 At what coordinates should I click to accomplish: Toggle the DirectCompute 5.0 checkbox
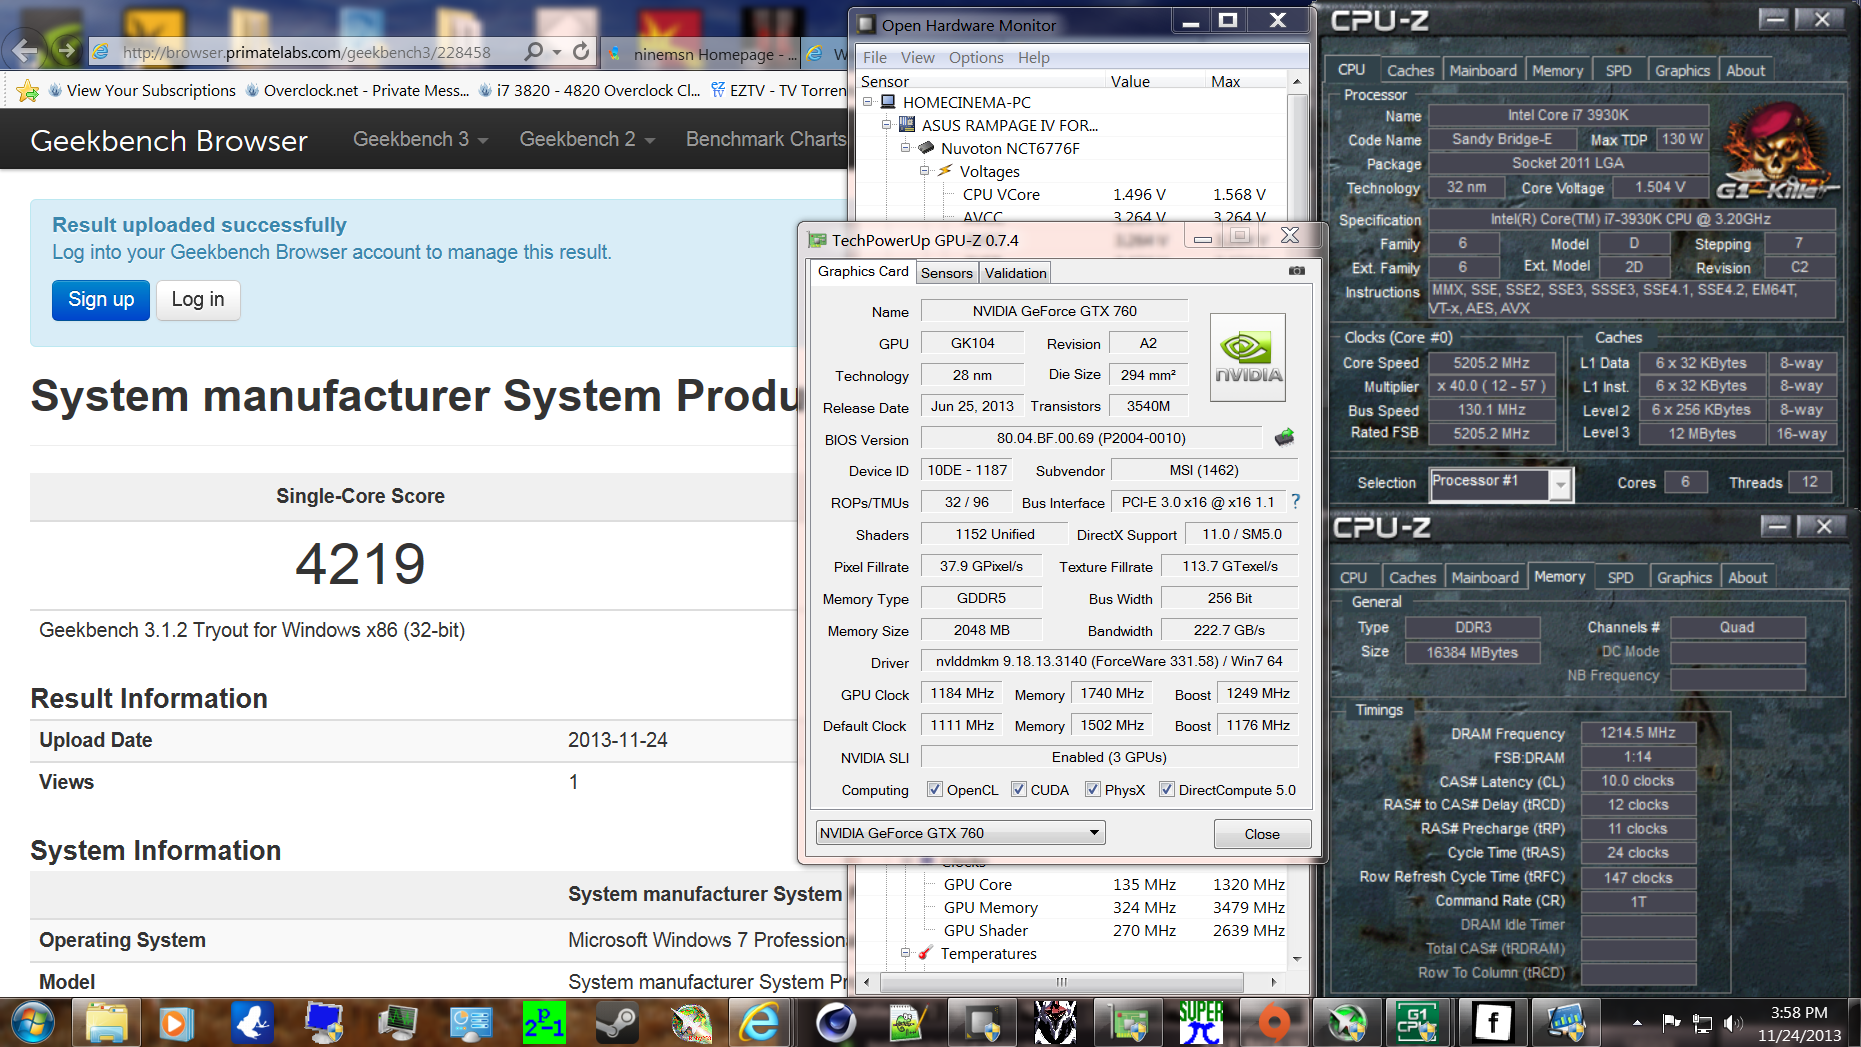(1166, 790)
